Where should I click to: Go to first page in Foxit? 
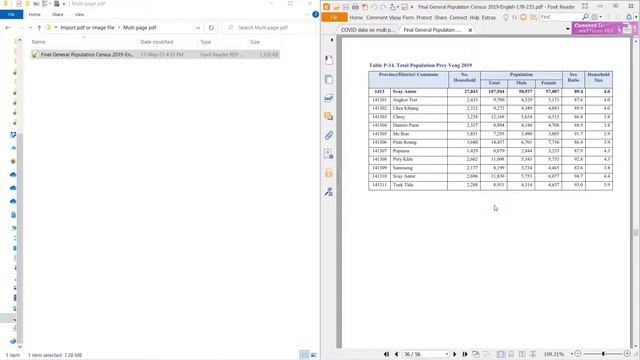387,354
